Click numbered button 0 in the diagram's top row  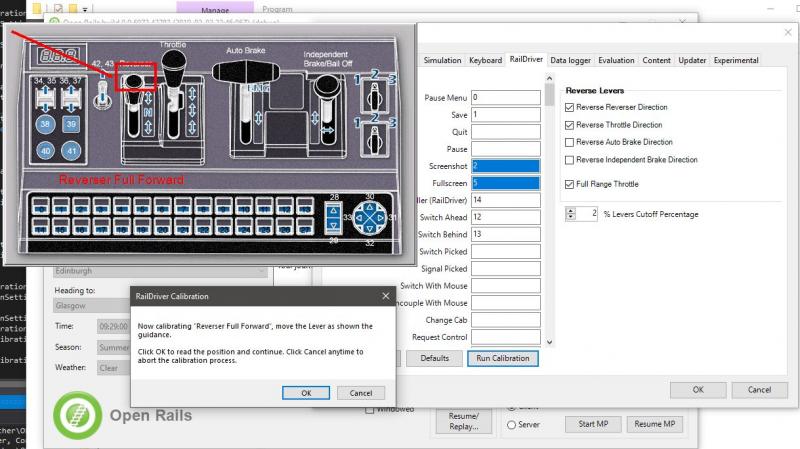[x=40, y=207]
